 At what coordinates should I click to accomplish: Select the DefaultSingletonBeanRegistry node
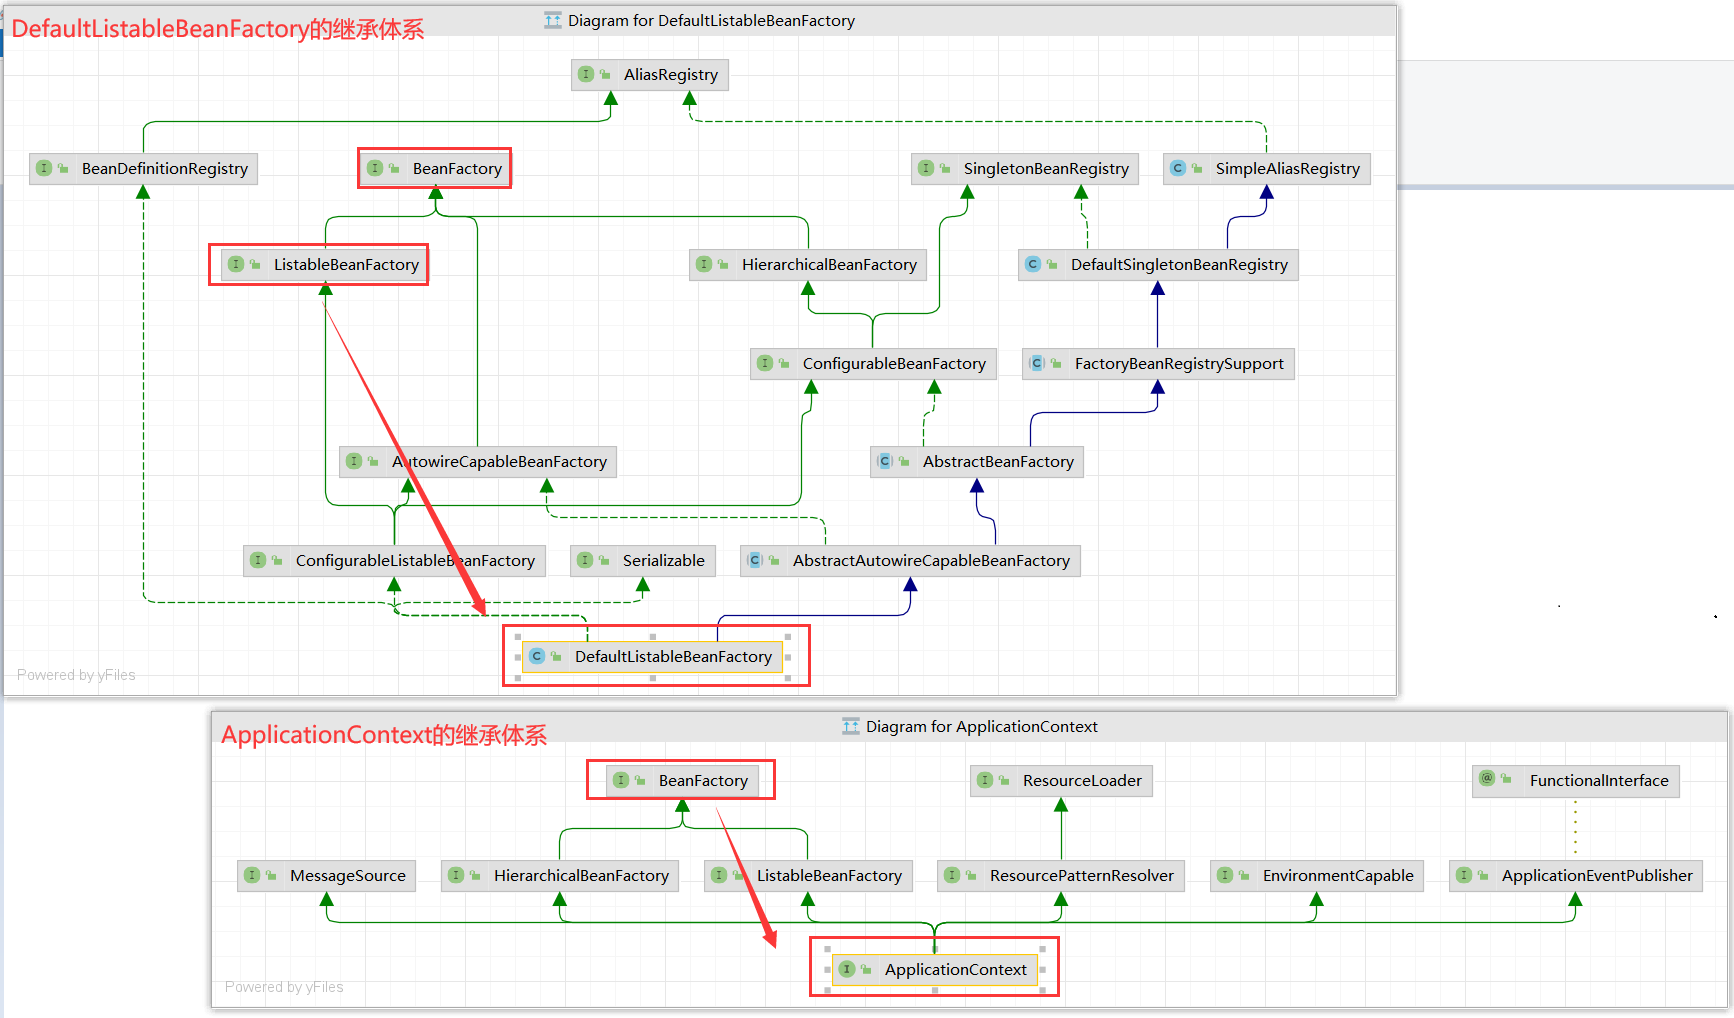(1158, 265)
